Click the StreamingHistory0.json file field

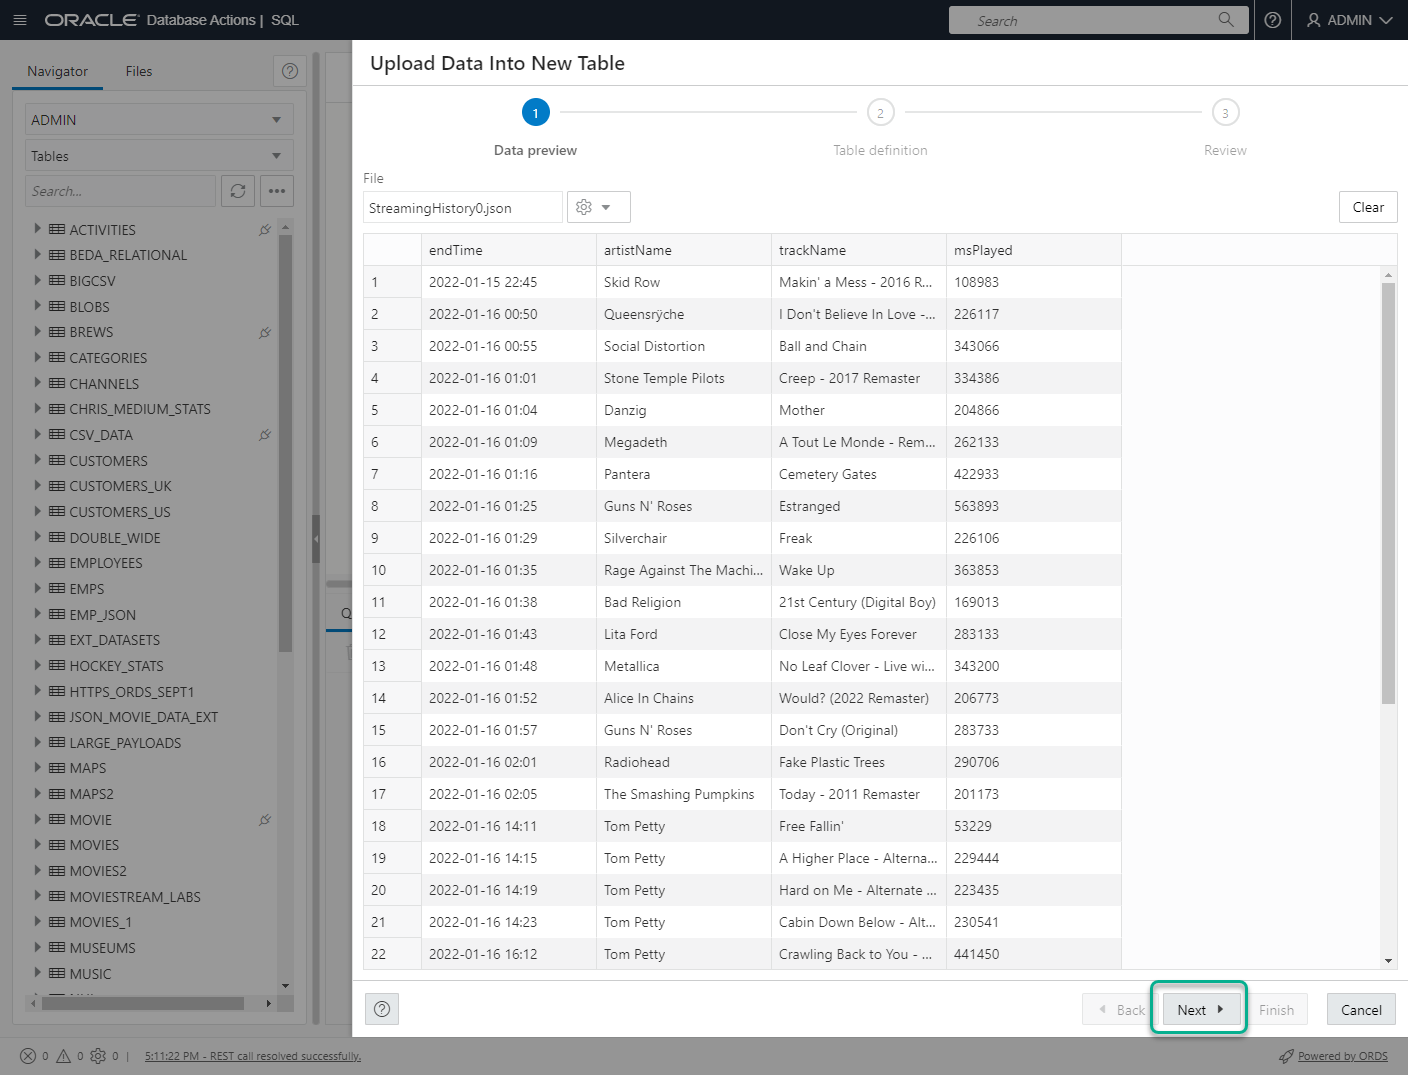pos(462,207)
